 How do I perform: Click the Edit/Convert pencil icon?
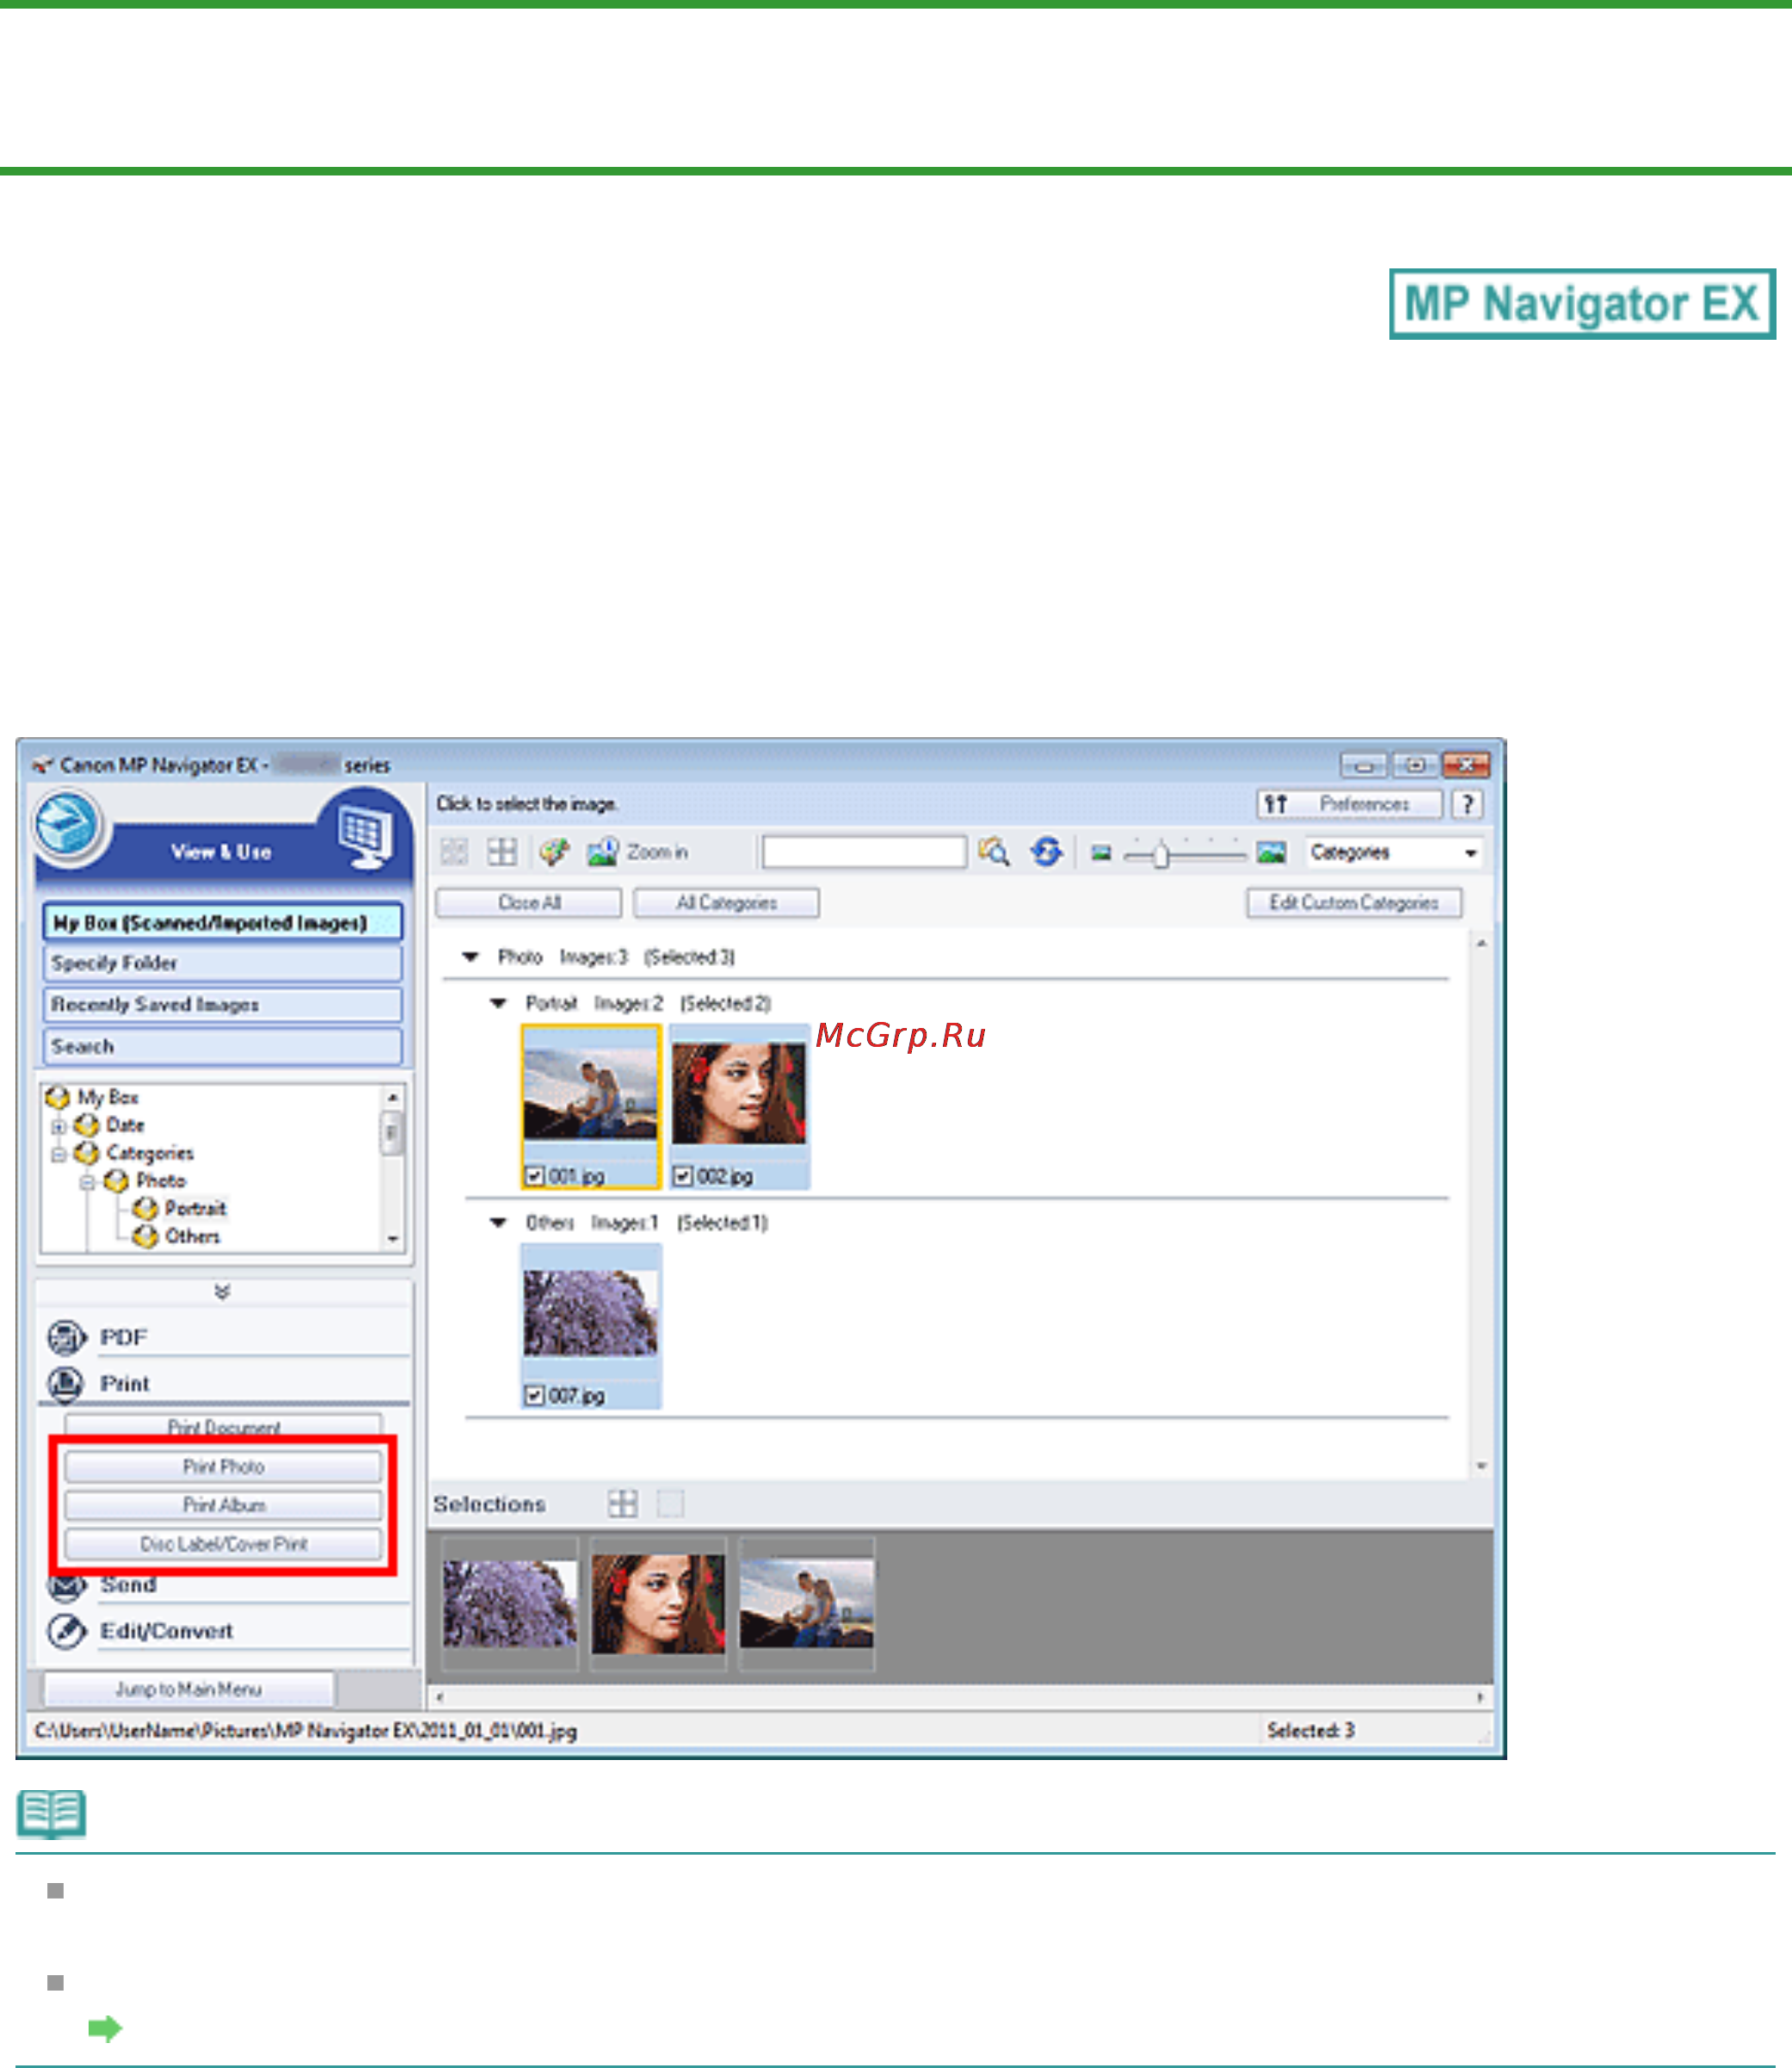coord(67,1631)
